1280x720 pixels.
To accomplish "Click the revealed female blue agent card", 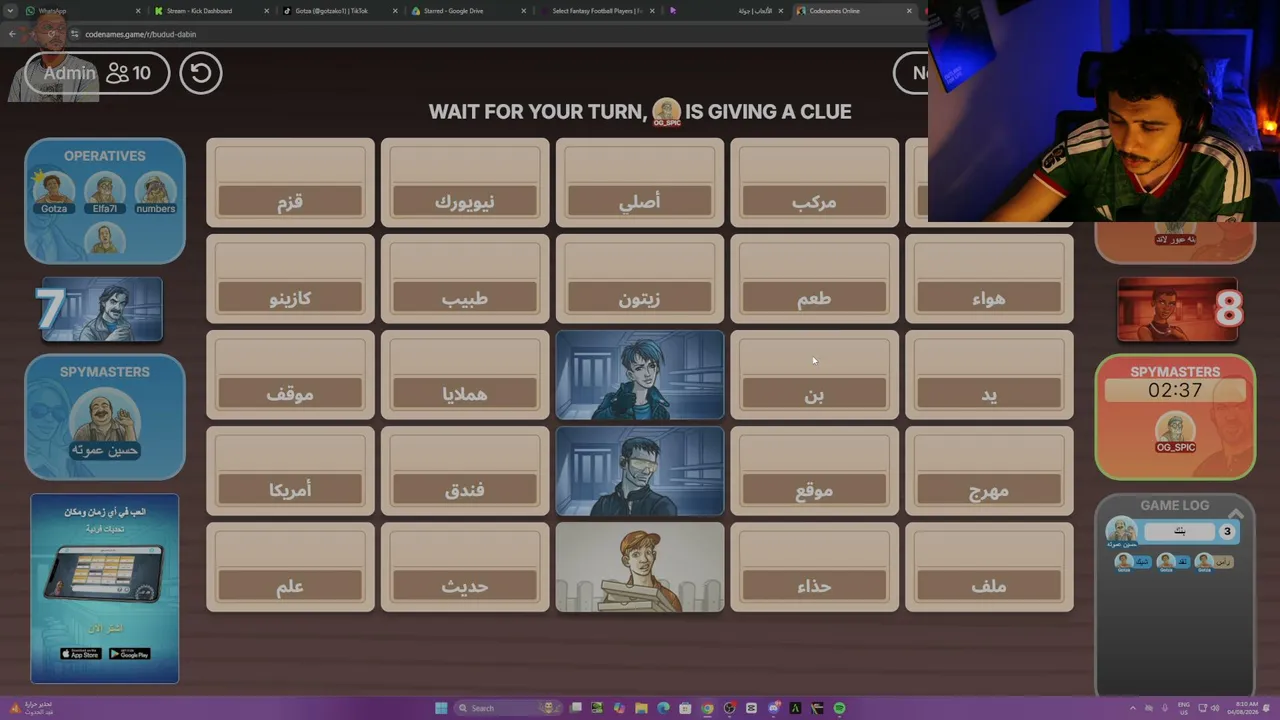I will [640, 375].
